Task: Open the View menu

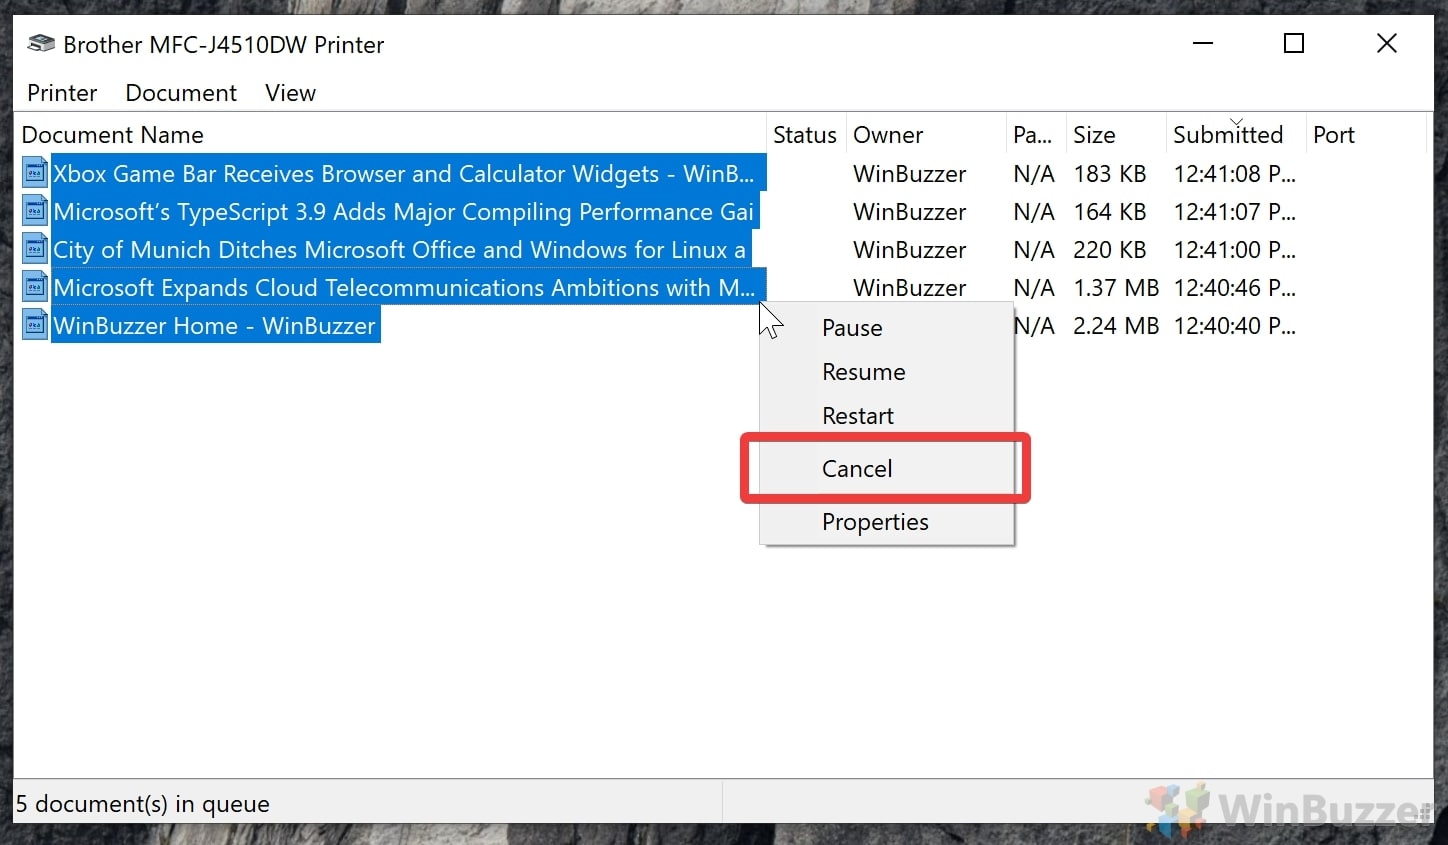Action: click(x=290, y=93)
